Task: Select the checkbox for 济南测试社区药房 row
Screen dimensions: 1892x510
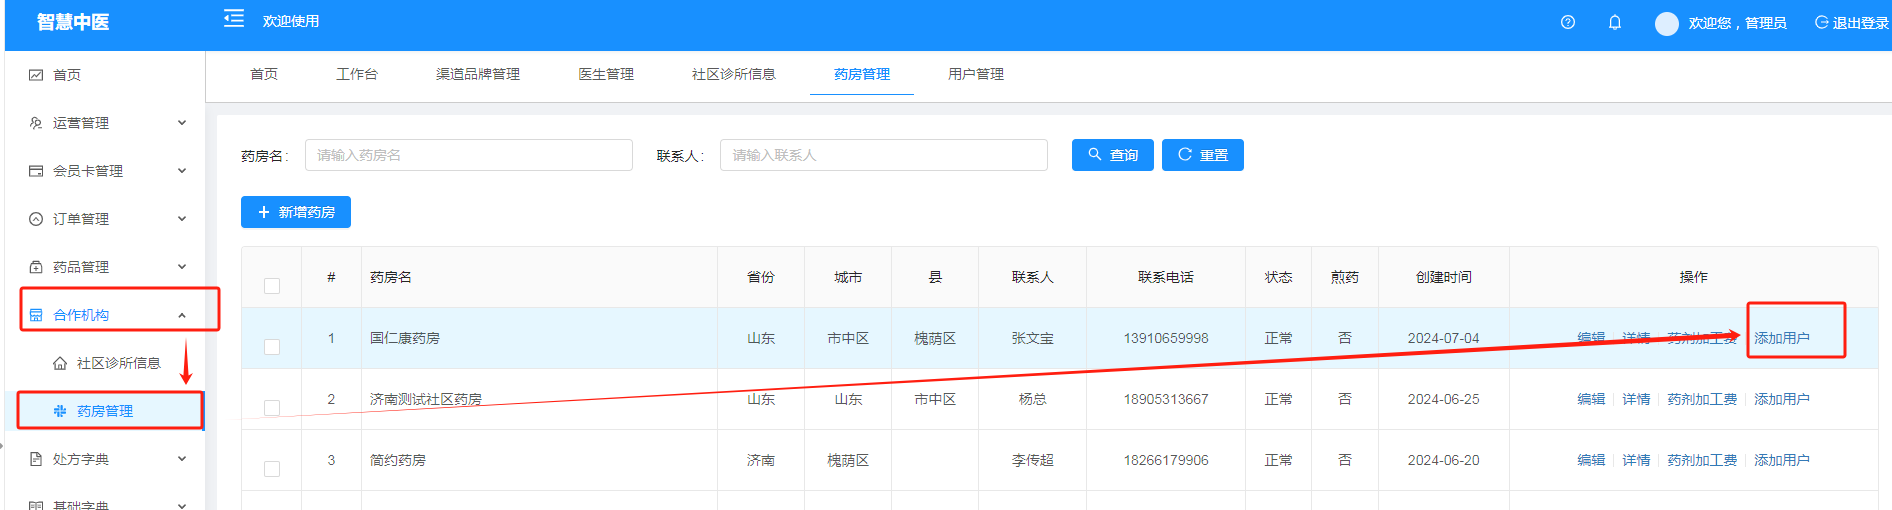Action: click(x=272, y=408)
